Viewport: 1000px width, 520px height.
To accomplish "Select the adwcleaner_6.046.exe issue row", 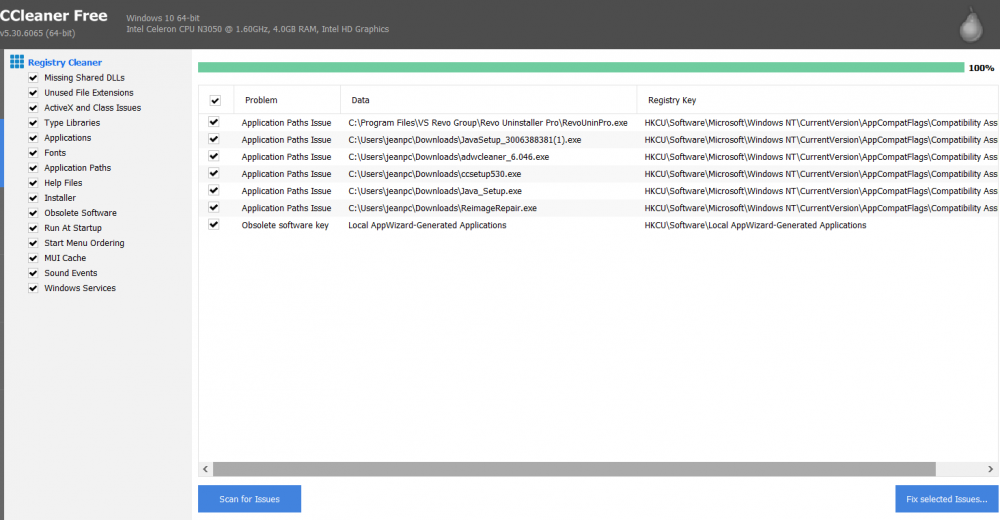I will (448, 157).
